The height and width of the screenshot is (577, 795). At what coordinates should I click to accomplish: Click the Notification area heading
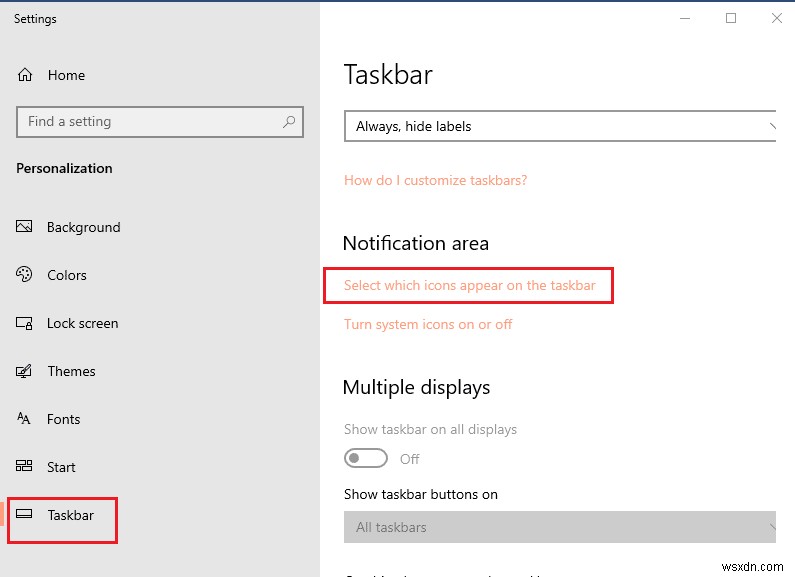(x=416, y=243)
